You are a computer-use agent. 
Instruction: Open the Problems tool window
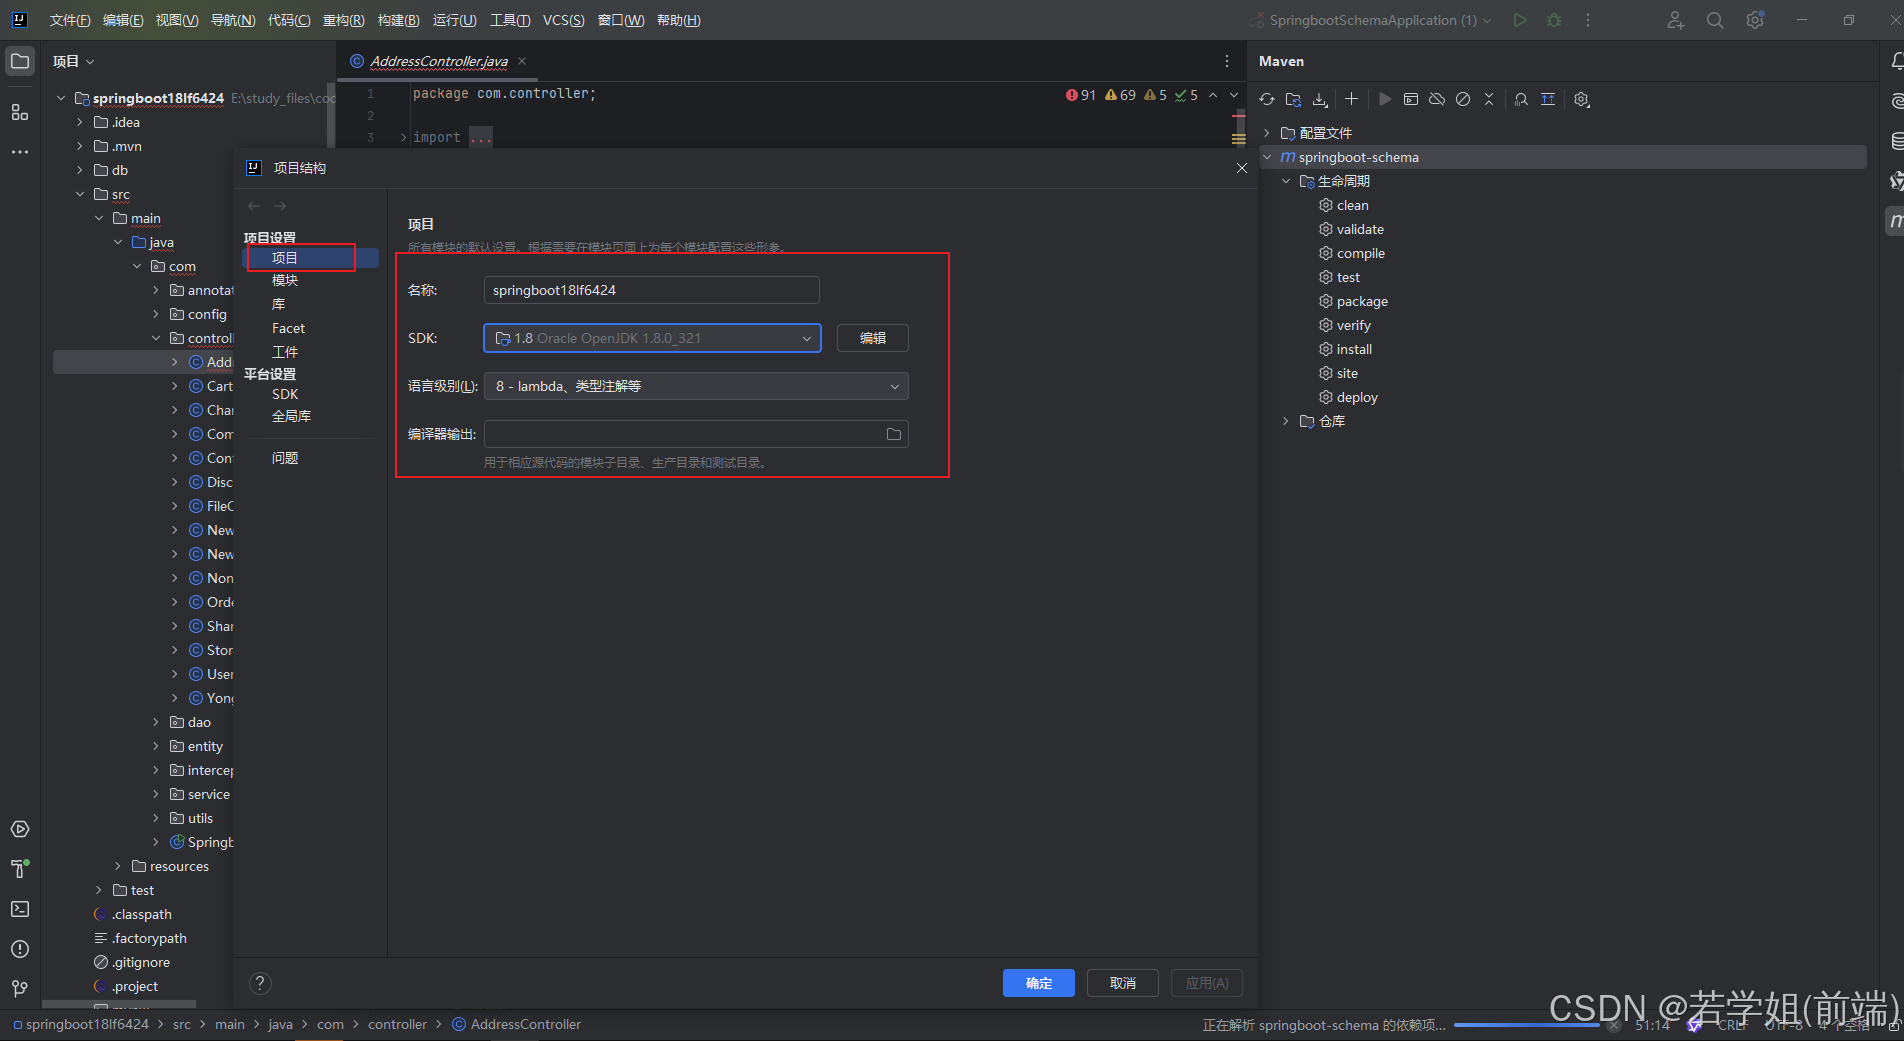[20, 948]
